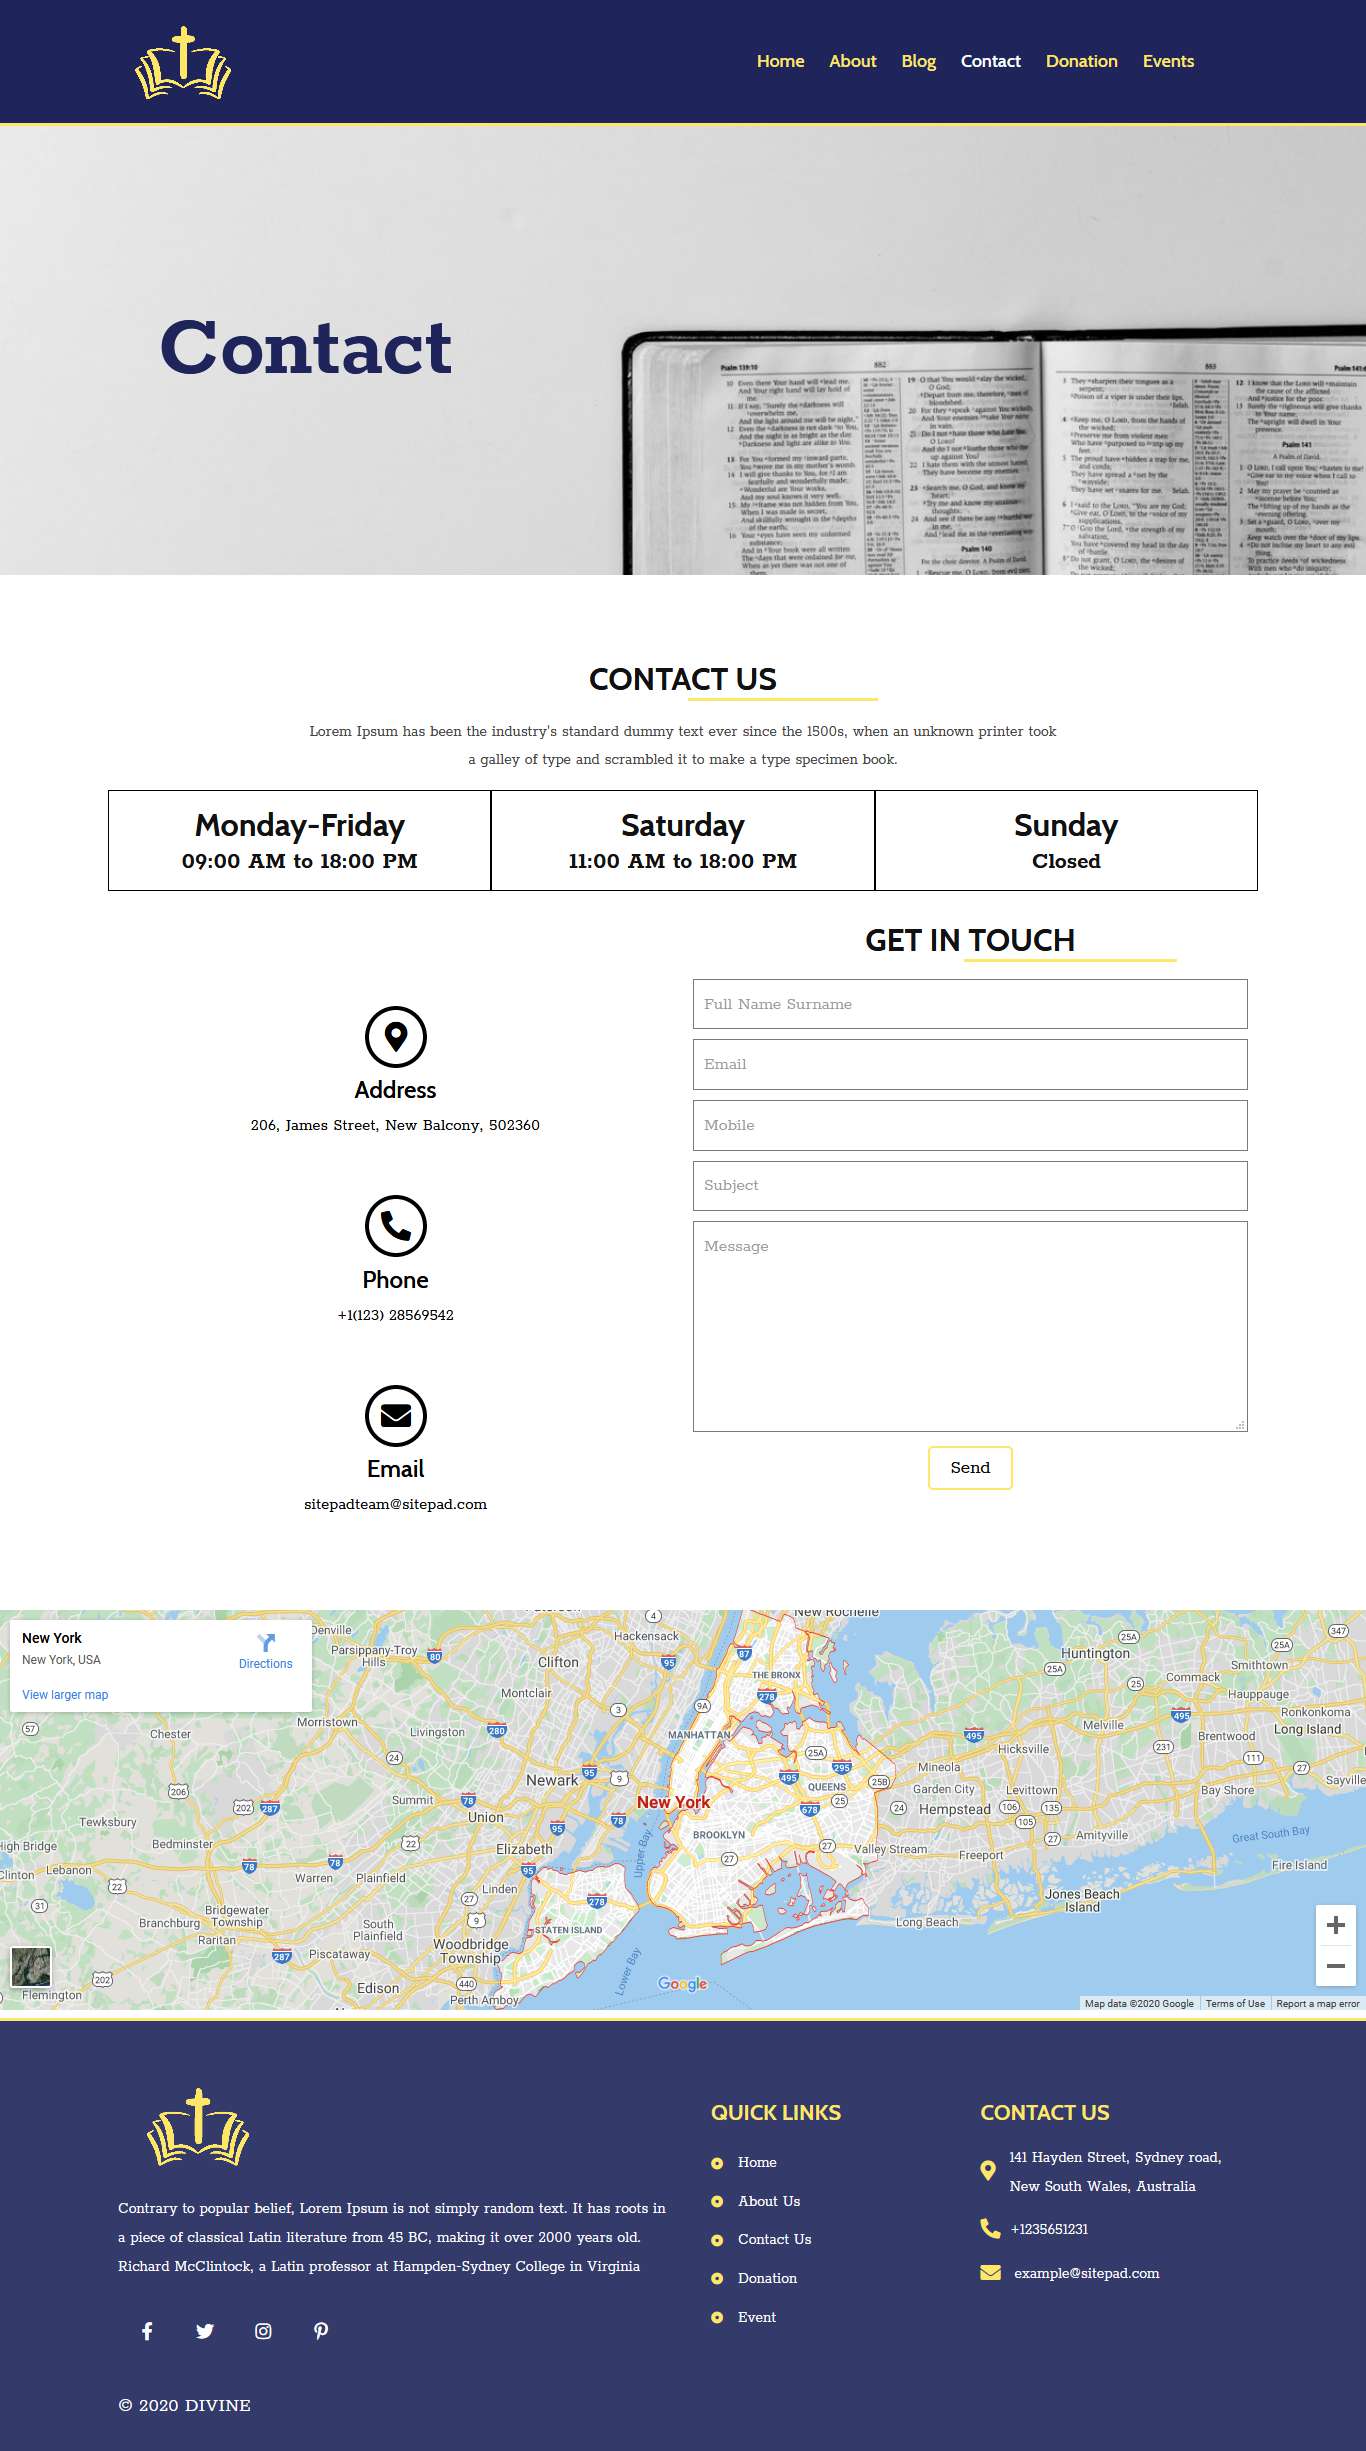This screenshot has width=1366, height=2451.
Task: Open the Home menu item
Action: click(x=780, y=61)
